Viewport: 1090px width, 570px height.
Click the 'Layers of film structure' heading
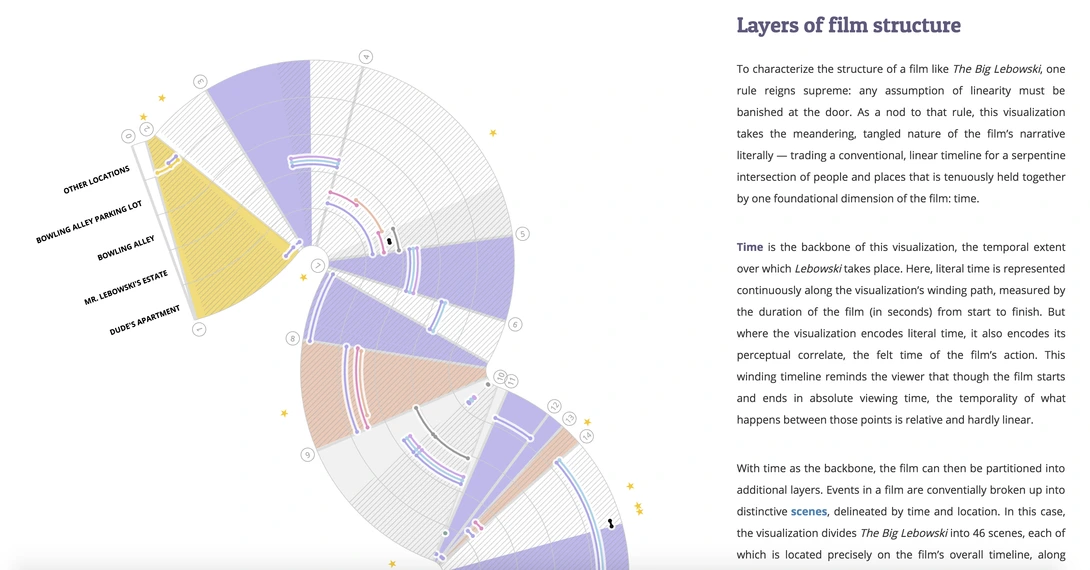click(x=848, y=26)
